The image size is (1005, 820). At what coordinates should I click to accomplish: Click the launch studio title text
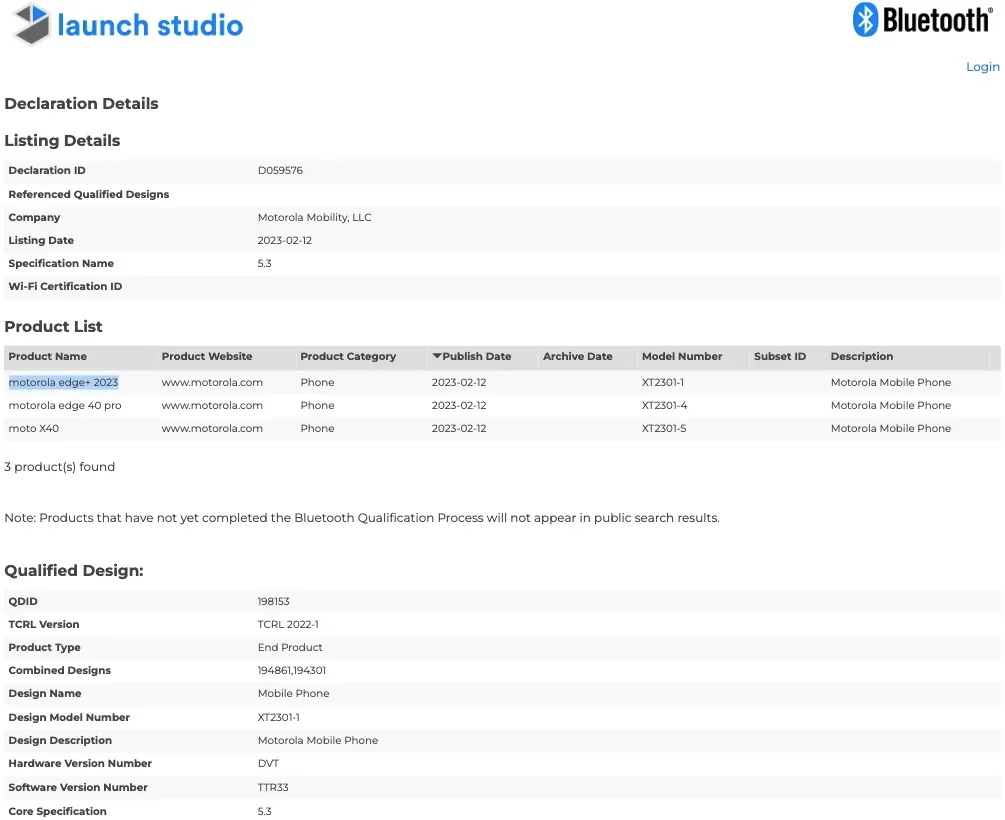pyautogui.click(x=150, y=25)
